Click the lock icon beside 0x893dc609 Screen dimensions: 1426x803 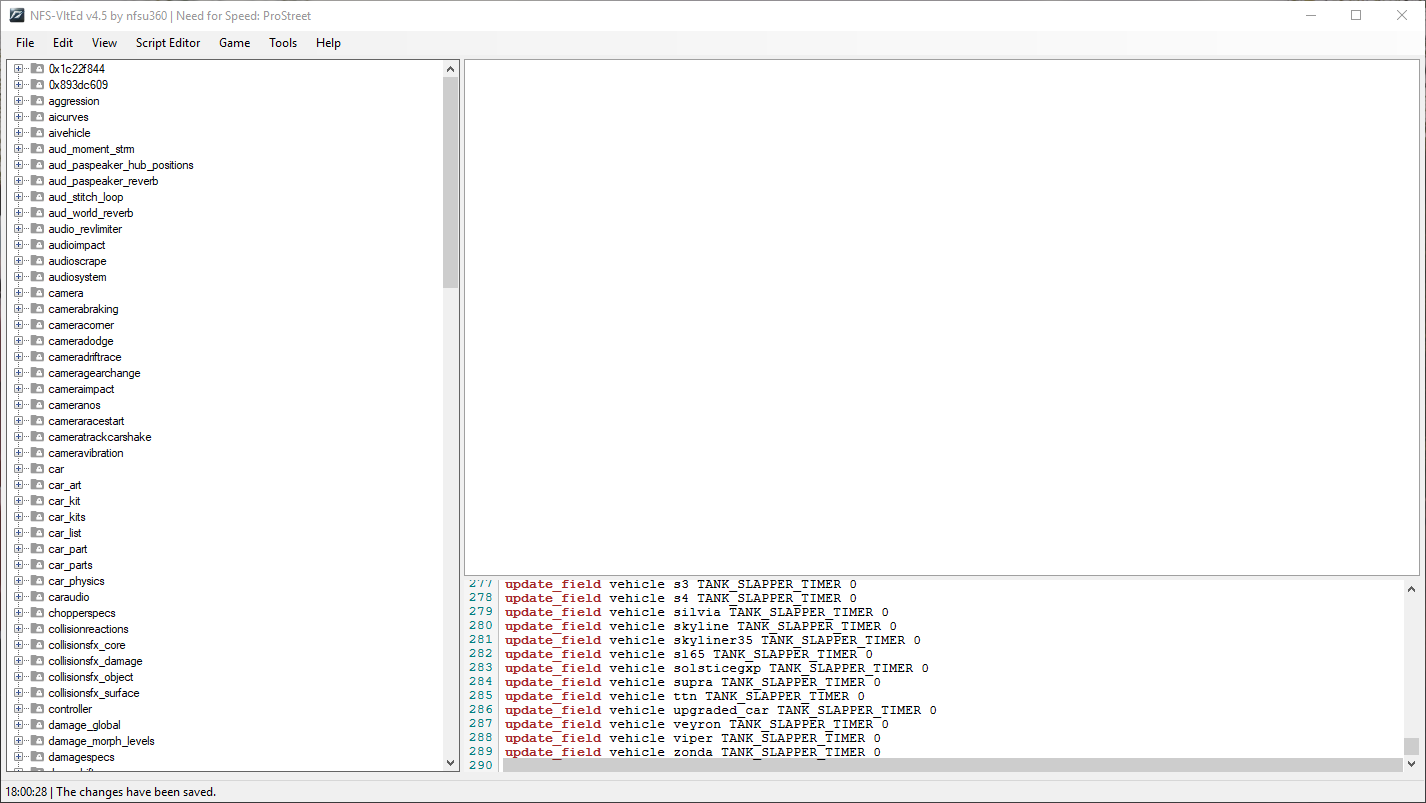[x=38, y=85]
